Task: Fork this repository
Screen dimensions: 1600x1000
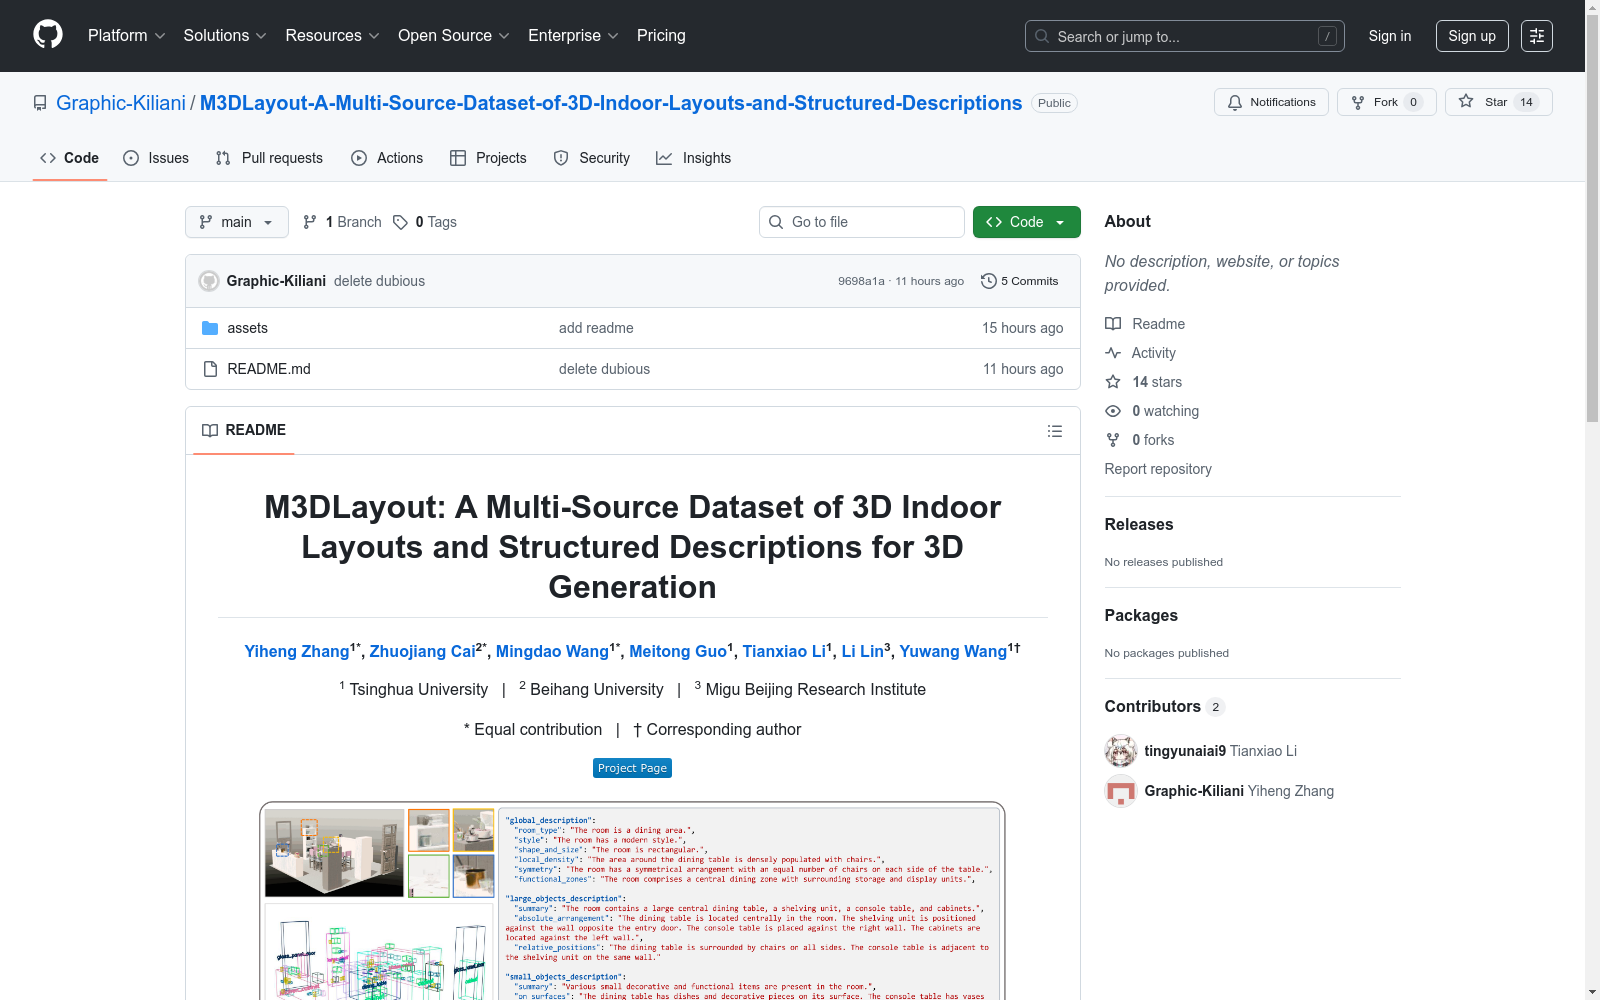Action: click(x=1386, y=102)
